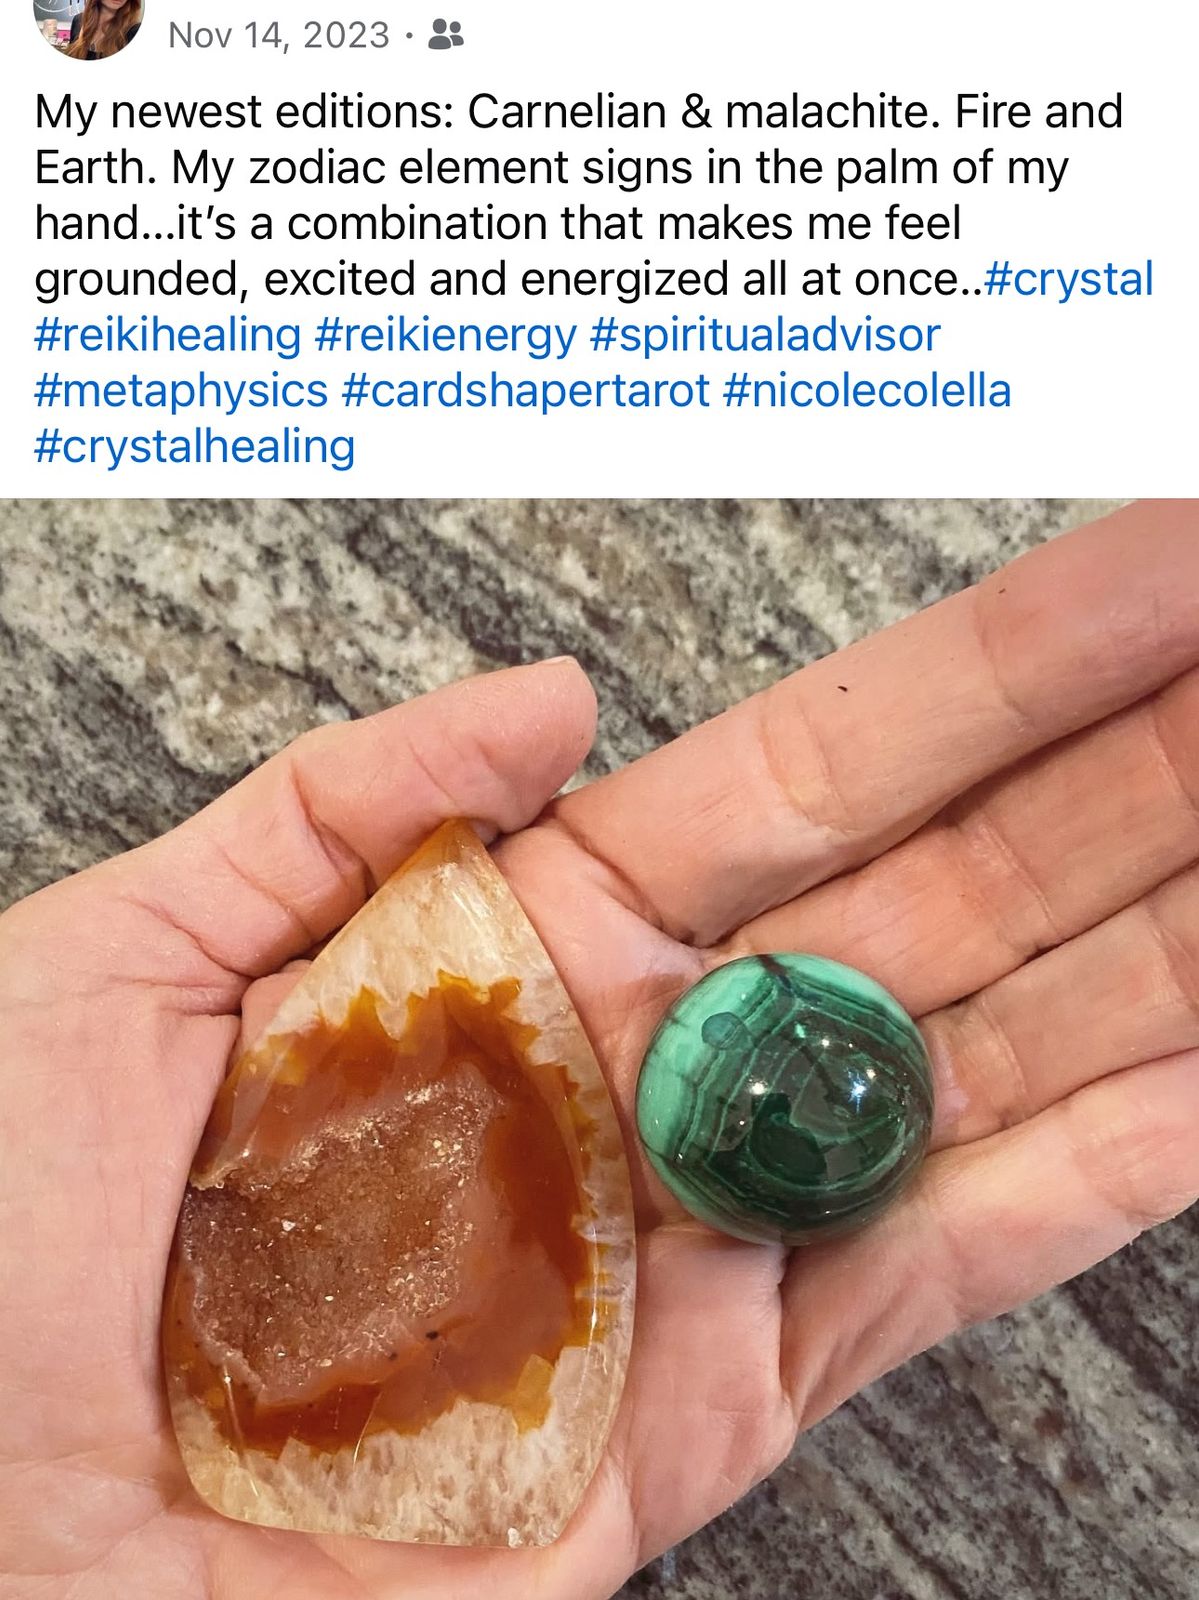Tap the green malachite sphere in photo
Image resolution: width=1199 pixels, height=1600 pixels.
tap(785, 1099)
